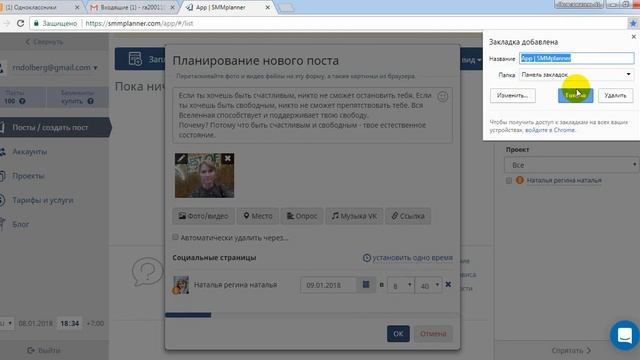Confirm post with OK button

[398, 333]
